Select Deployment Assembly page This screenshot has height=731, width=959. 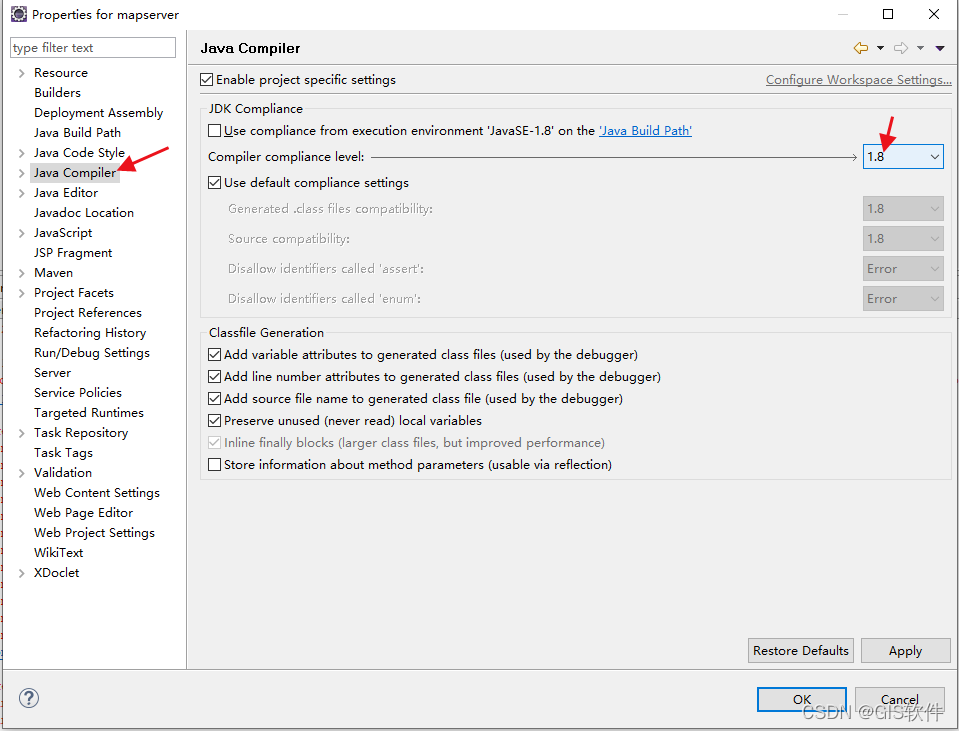coord(98,113)
